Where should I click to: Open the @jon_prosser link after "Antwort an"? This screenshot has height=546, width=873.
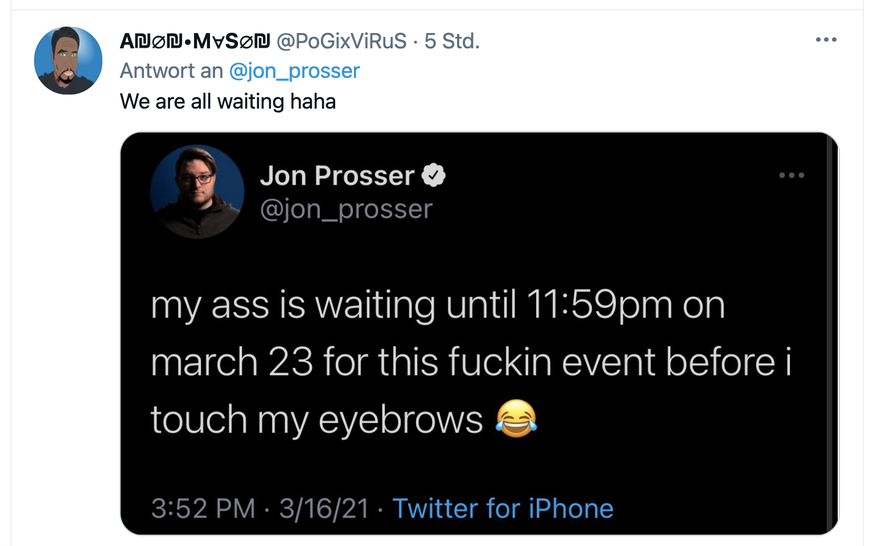(x=295, y=71)
